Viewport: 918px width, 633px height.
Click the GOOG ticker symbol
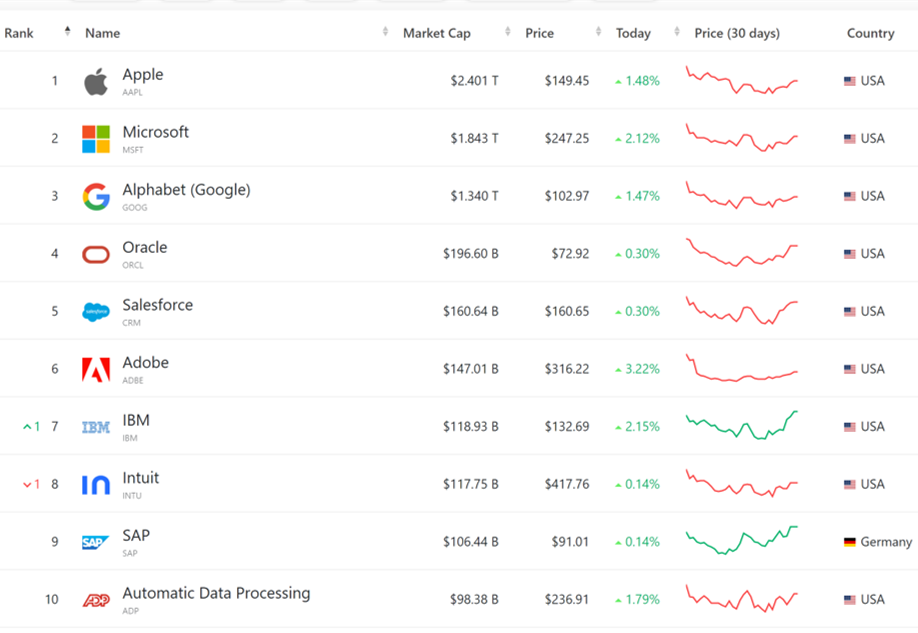tap(135, 208)
